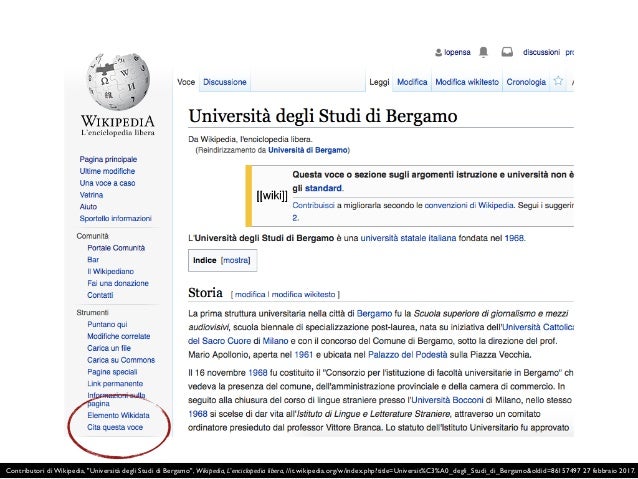Open the Università Cattolica link

click(538, 327)
